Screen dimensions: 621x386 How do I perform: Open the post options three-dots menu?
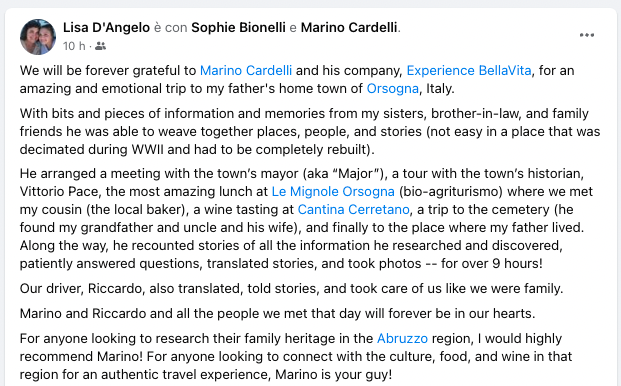587,35
